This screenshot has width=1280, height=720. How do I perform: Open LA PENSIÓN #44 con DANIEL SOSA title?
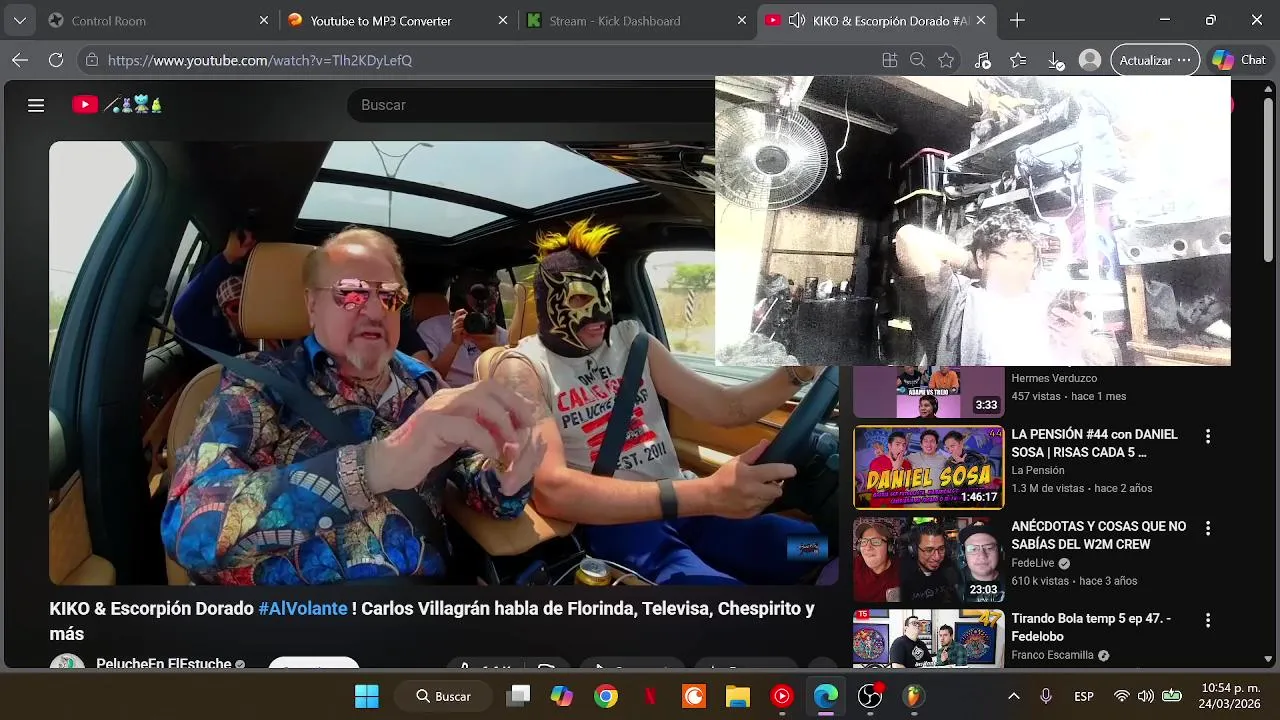pyautogui.click(x=1094, y=443)
